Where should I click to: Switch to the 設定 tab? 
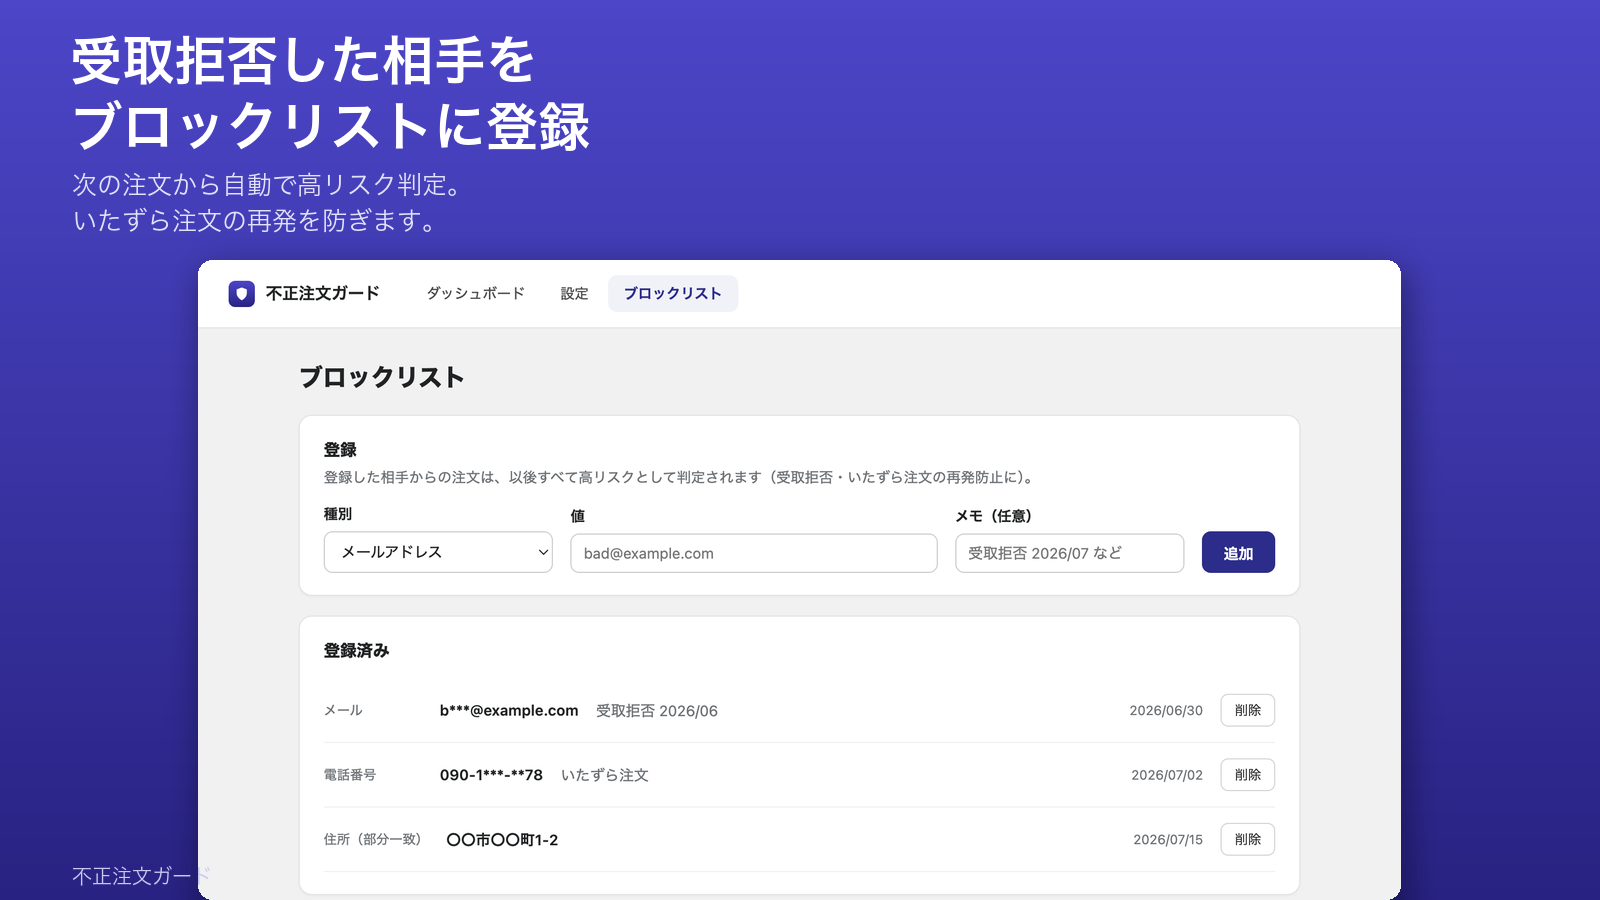[574, 293]
